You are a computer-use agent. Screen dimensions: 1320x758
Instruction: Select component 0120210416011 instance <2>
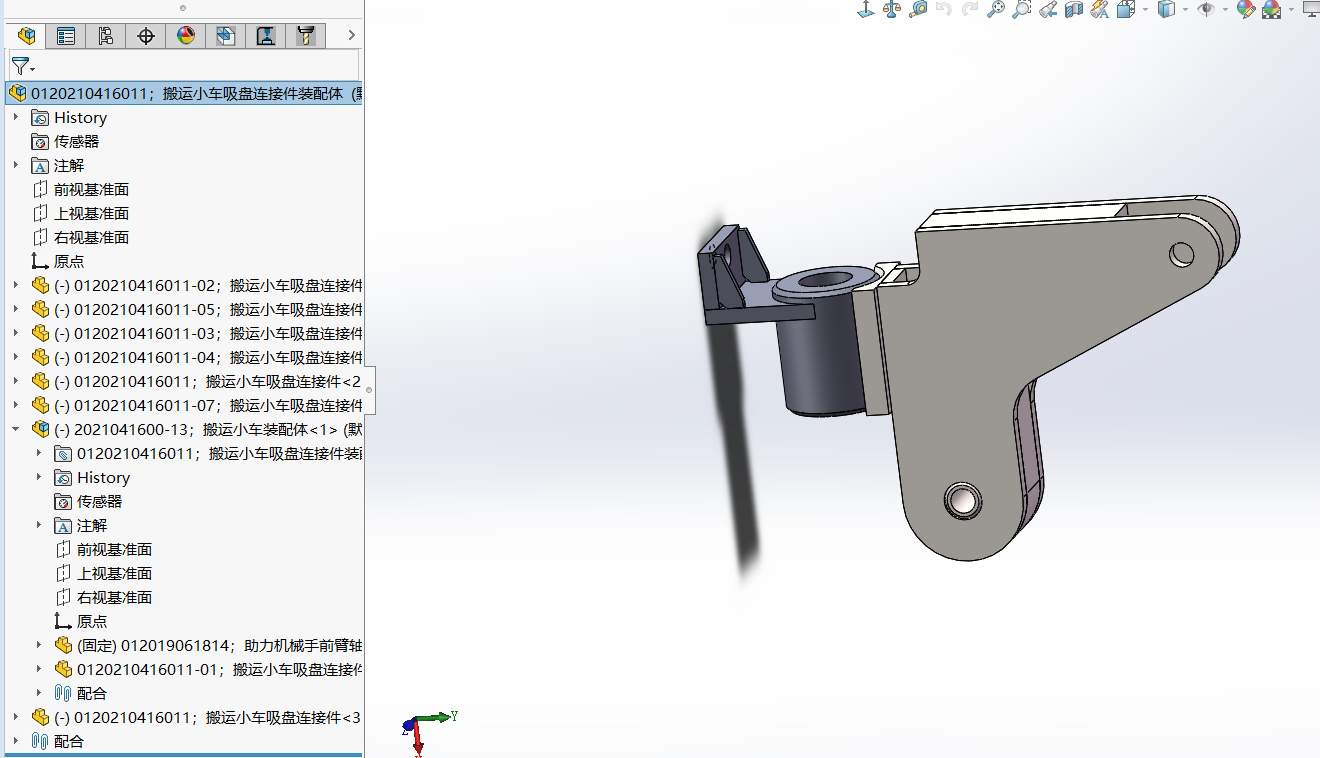click(197, 381)
